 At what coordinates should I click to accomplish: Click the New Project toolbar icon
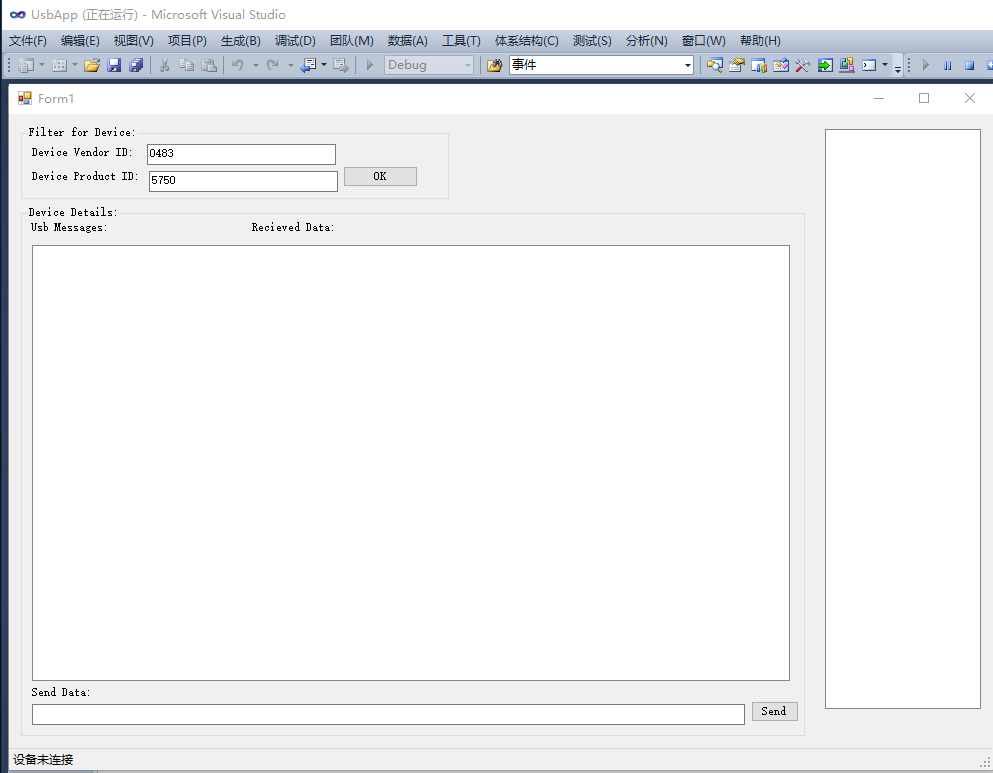(26, 65)
